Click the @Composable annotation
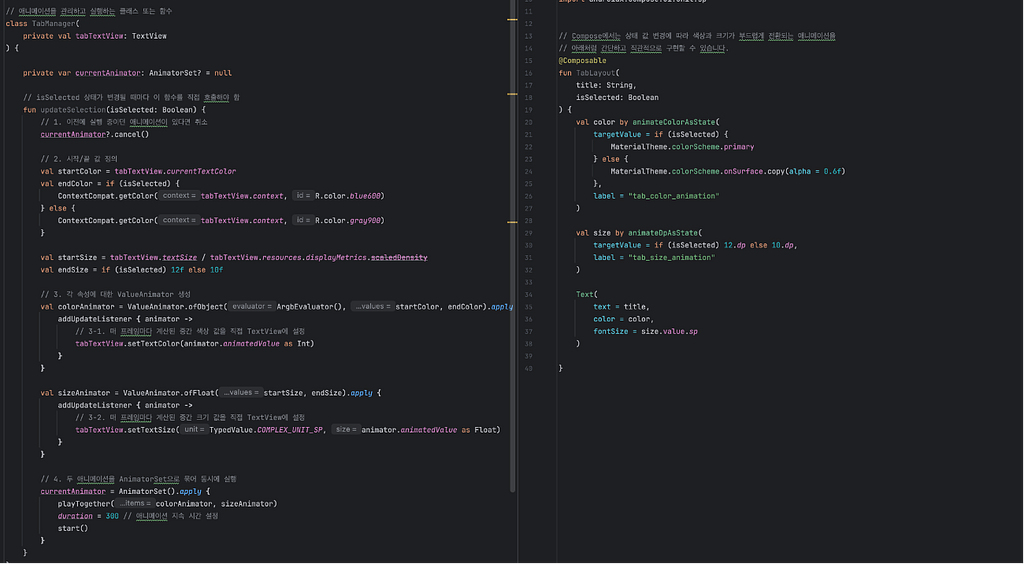Image resolution: width=1024 pixels, height=564 pixels. click(582, 61)
